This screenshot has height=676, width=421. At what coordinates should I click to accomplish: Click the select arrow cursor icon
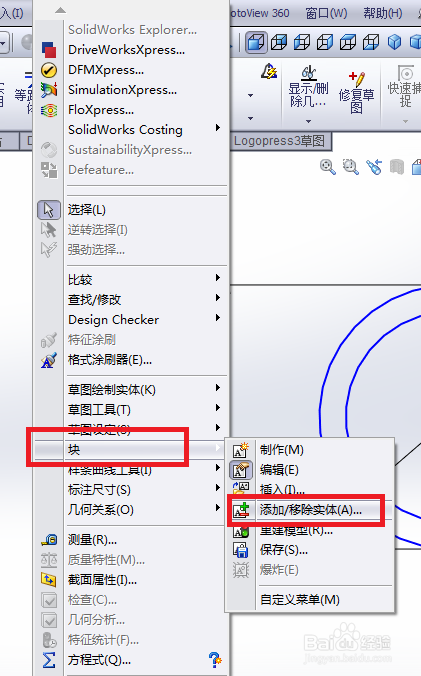click(49, 210)
